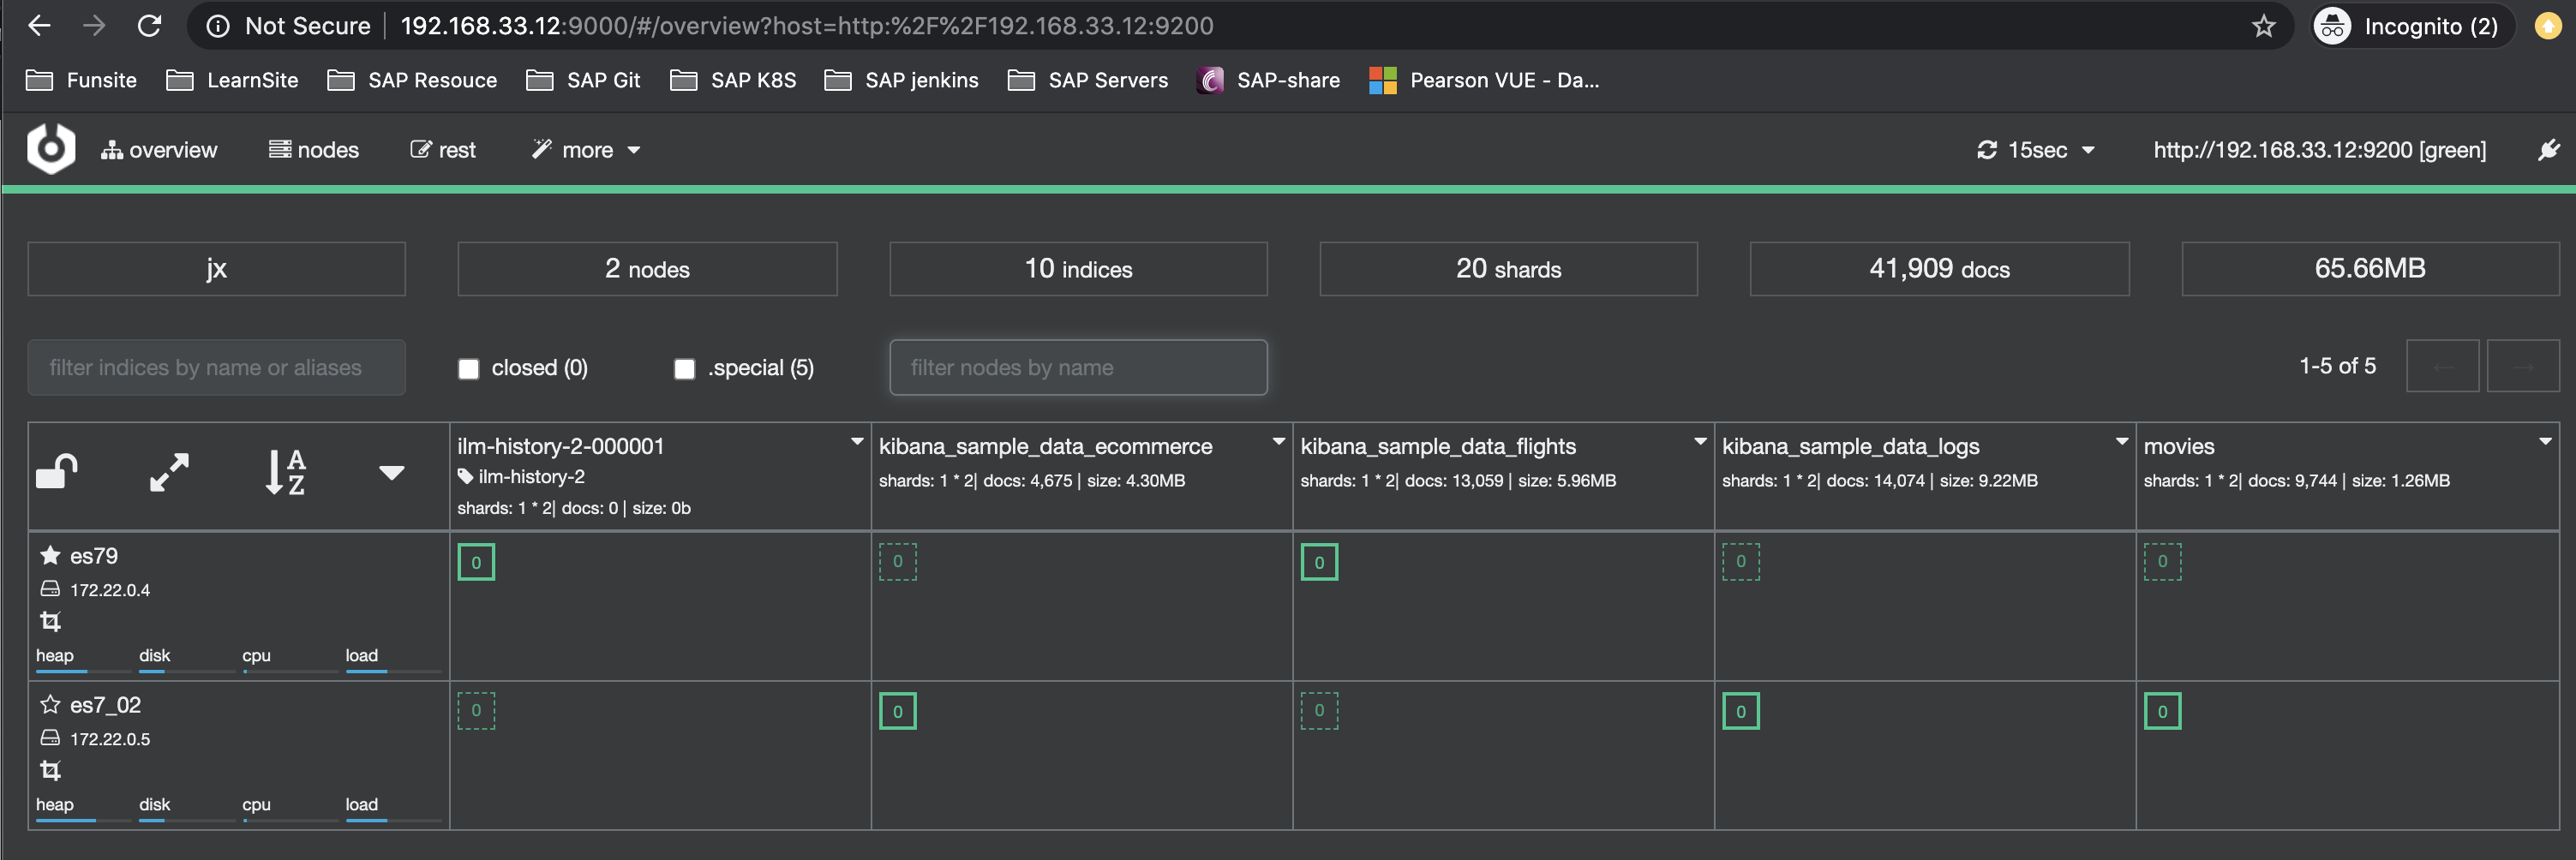Viewport: 2576px width, 860px height.
Task: Select es79 replica shard 0 of ecommerce
Action: point(898,562)
